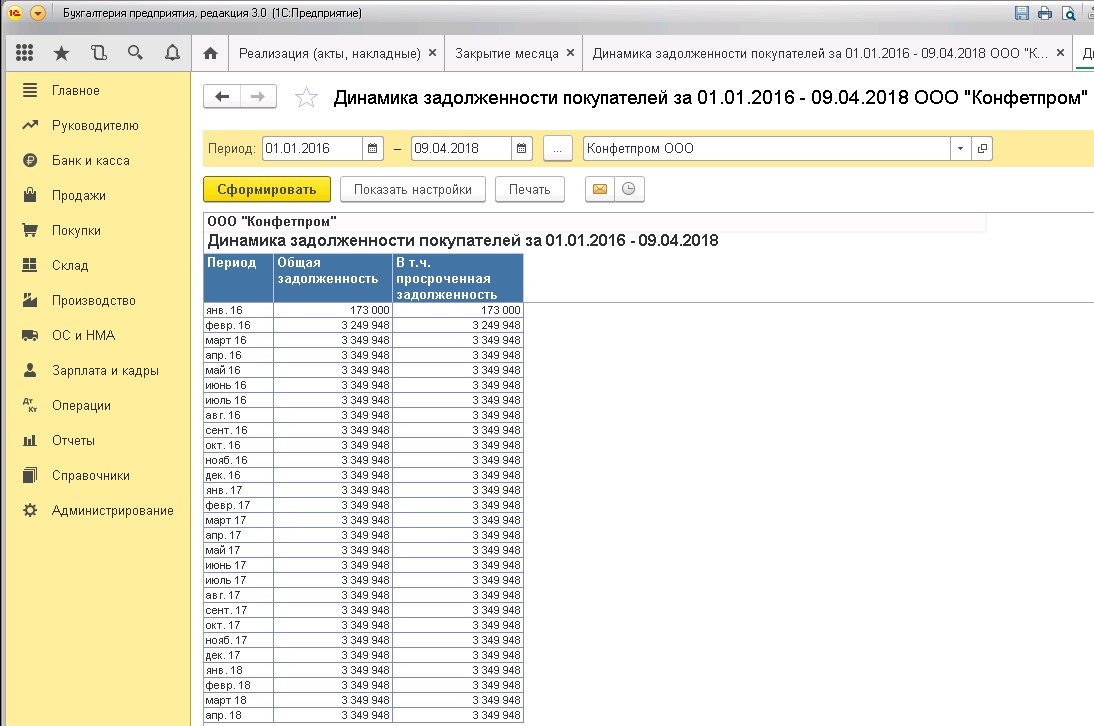Click the save diskette icon
The image size is (1094, 726).
click(1021, 13)
